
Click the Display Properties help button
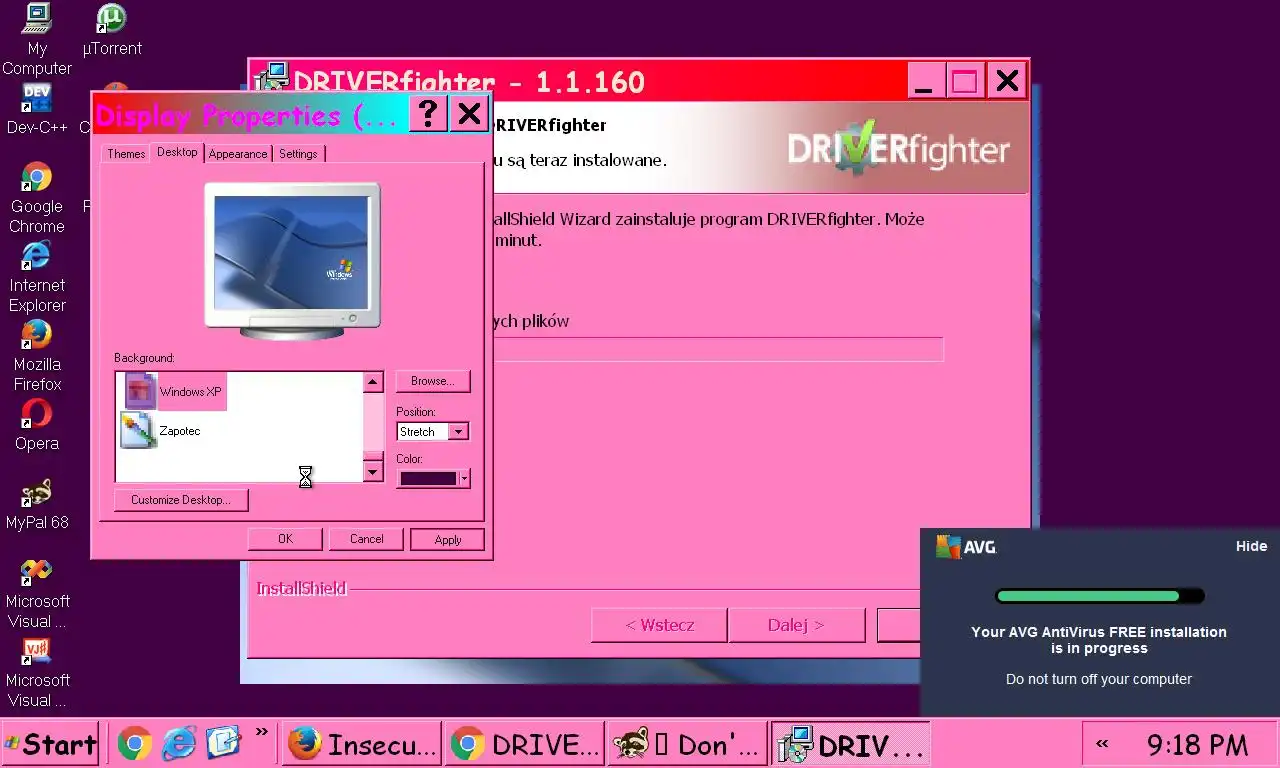tap(428, 114)
